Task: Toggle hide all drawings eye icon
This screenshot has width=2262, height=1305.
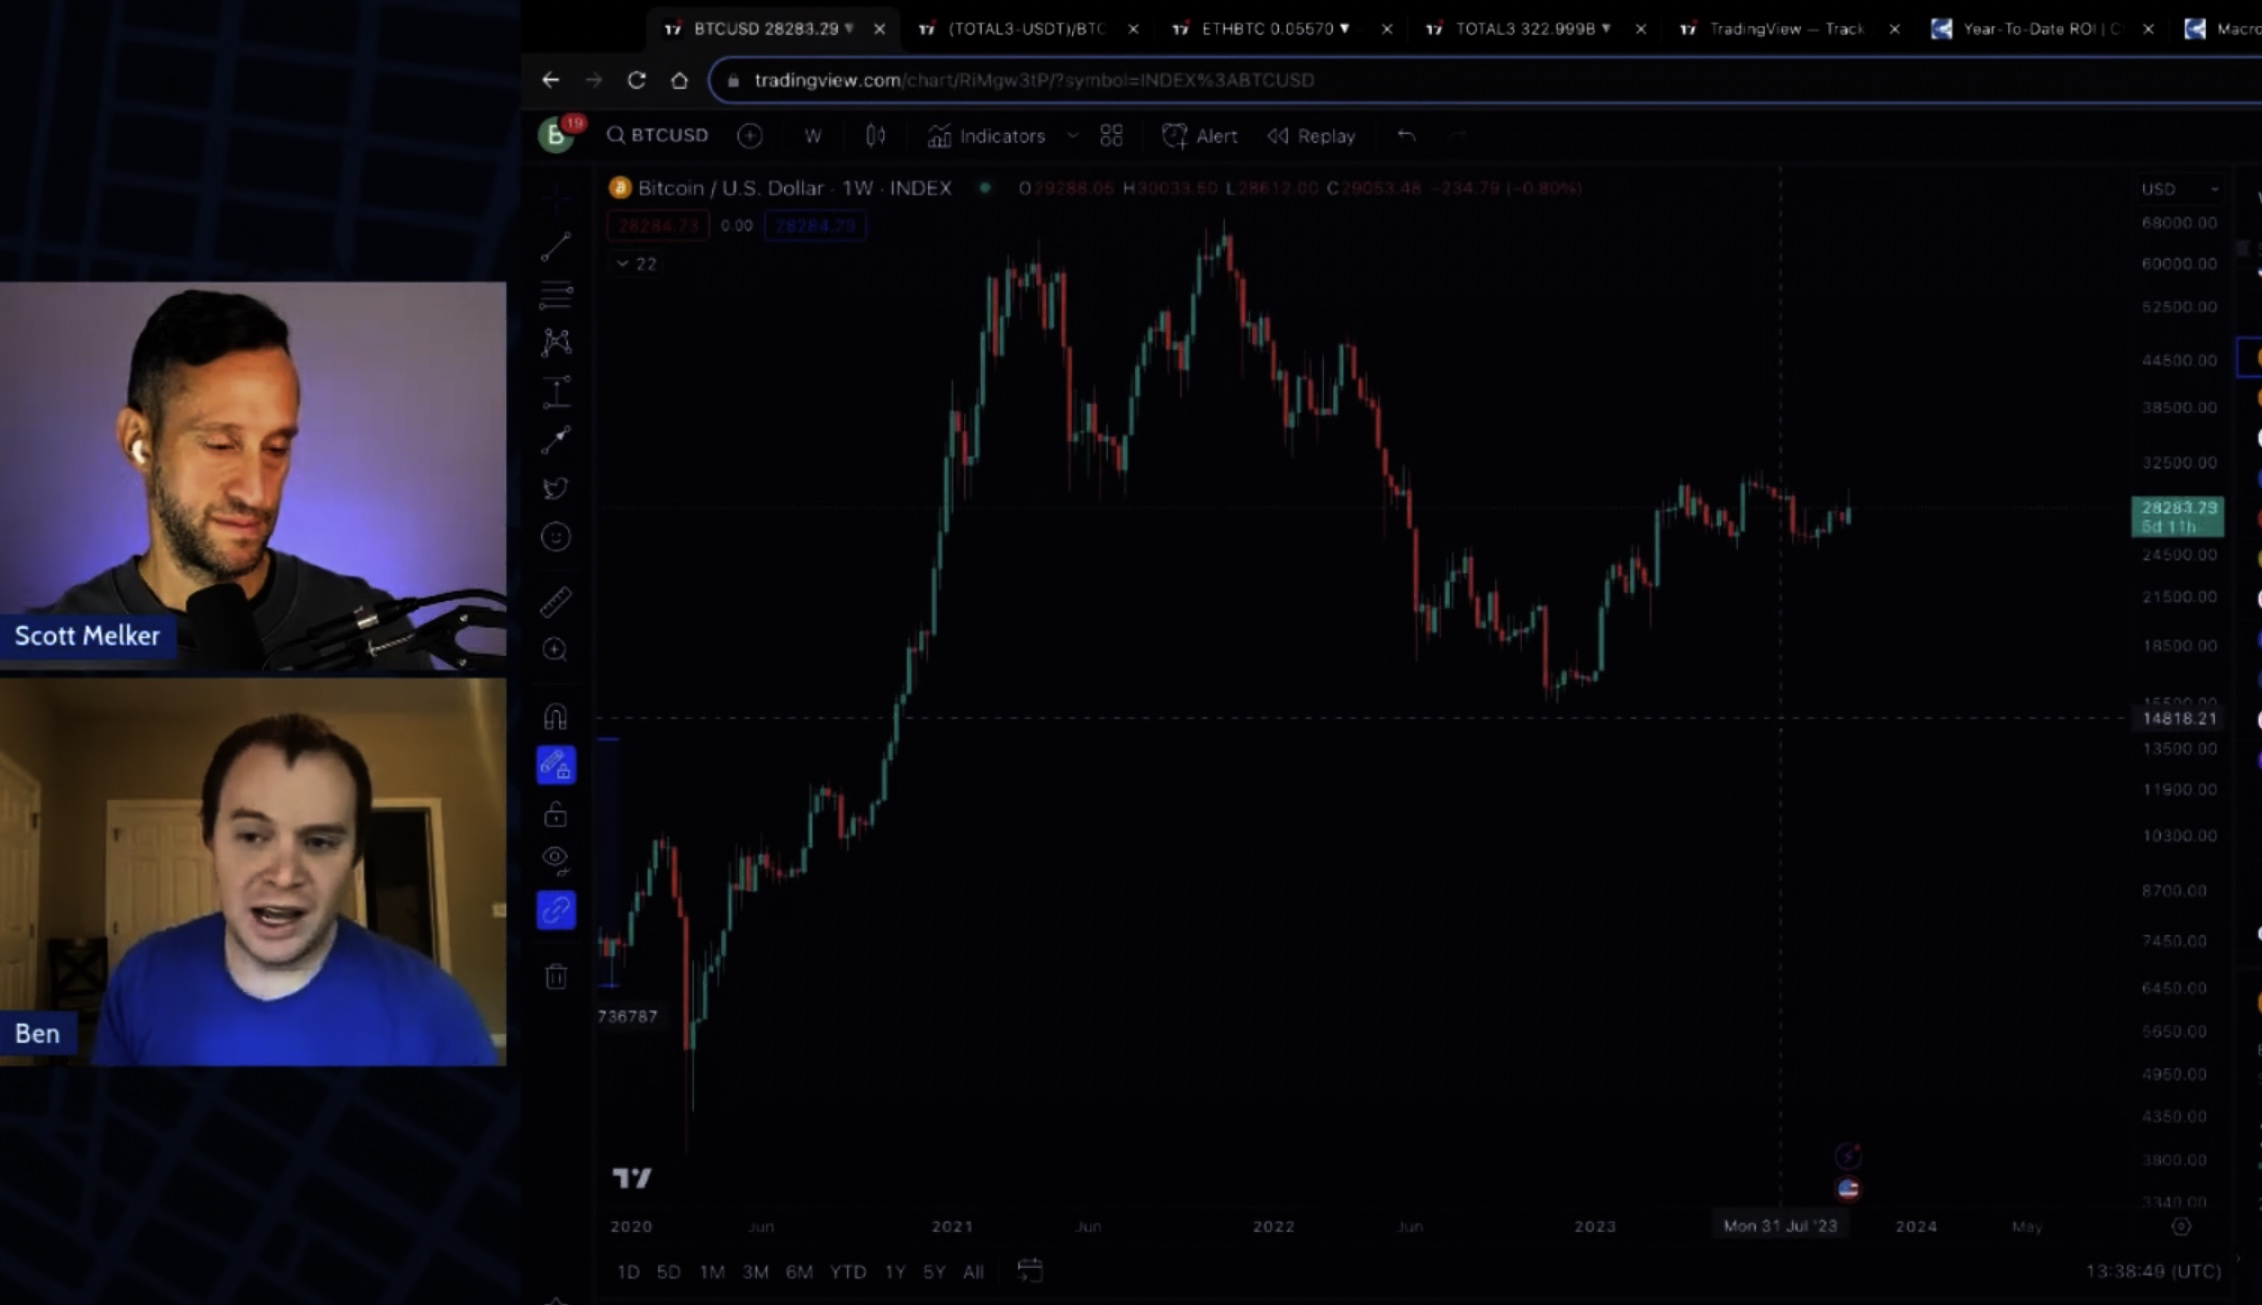Action: click(x=556, y=860)
